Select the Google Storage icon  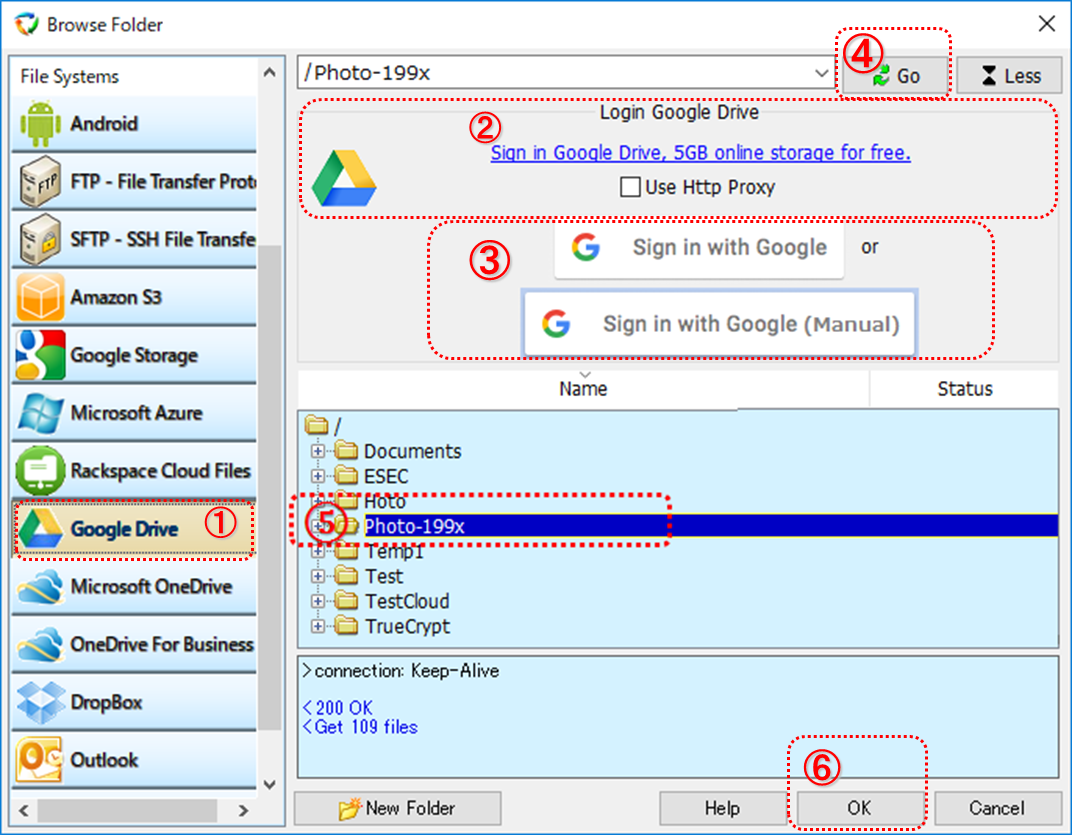(x=40, y=355)
